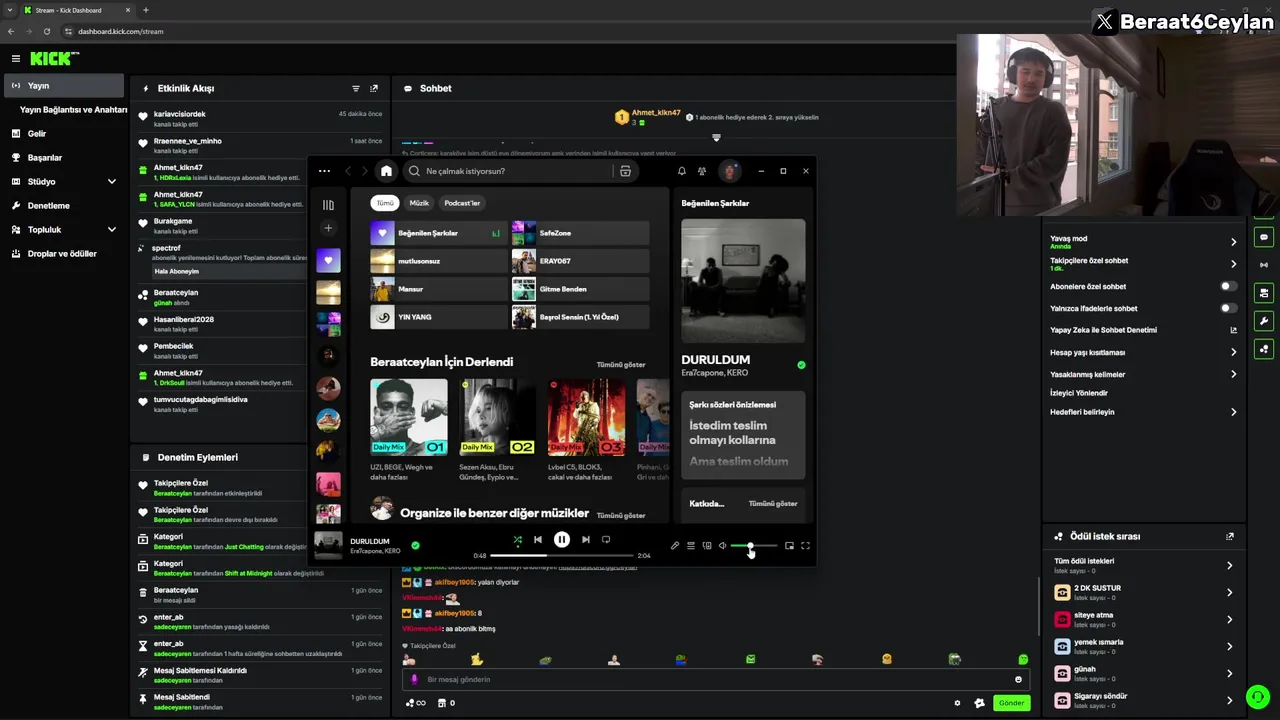Open Yasaklanmış kelimeler settings
The height and width of the screenshot is (720, 1280).
pos(1143,374)
